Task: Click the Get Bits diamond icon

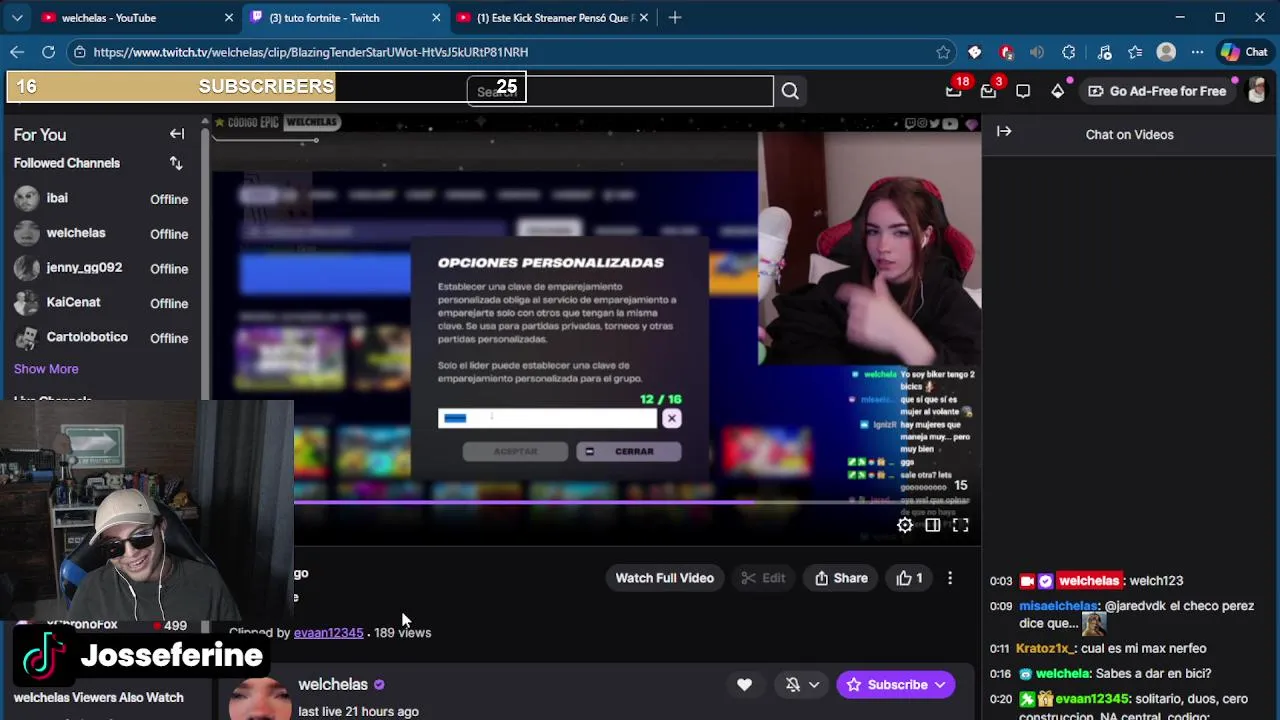Action: (1058, 91)
